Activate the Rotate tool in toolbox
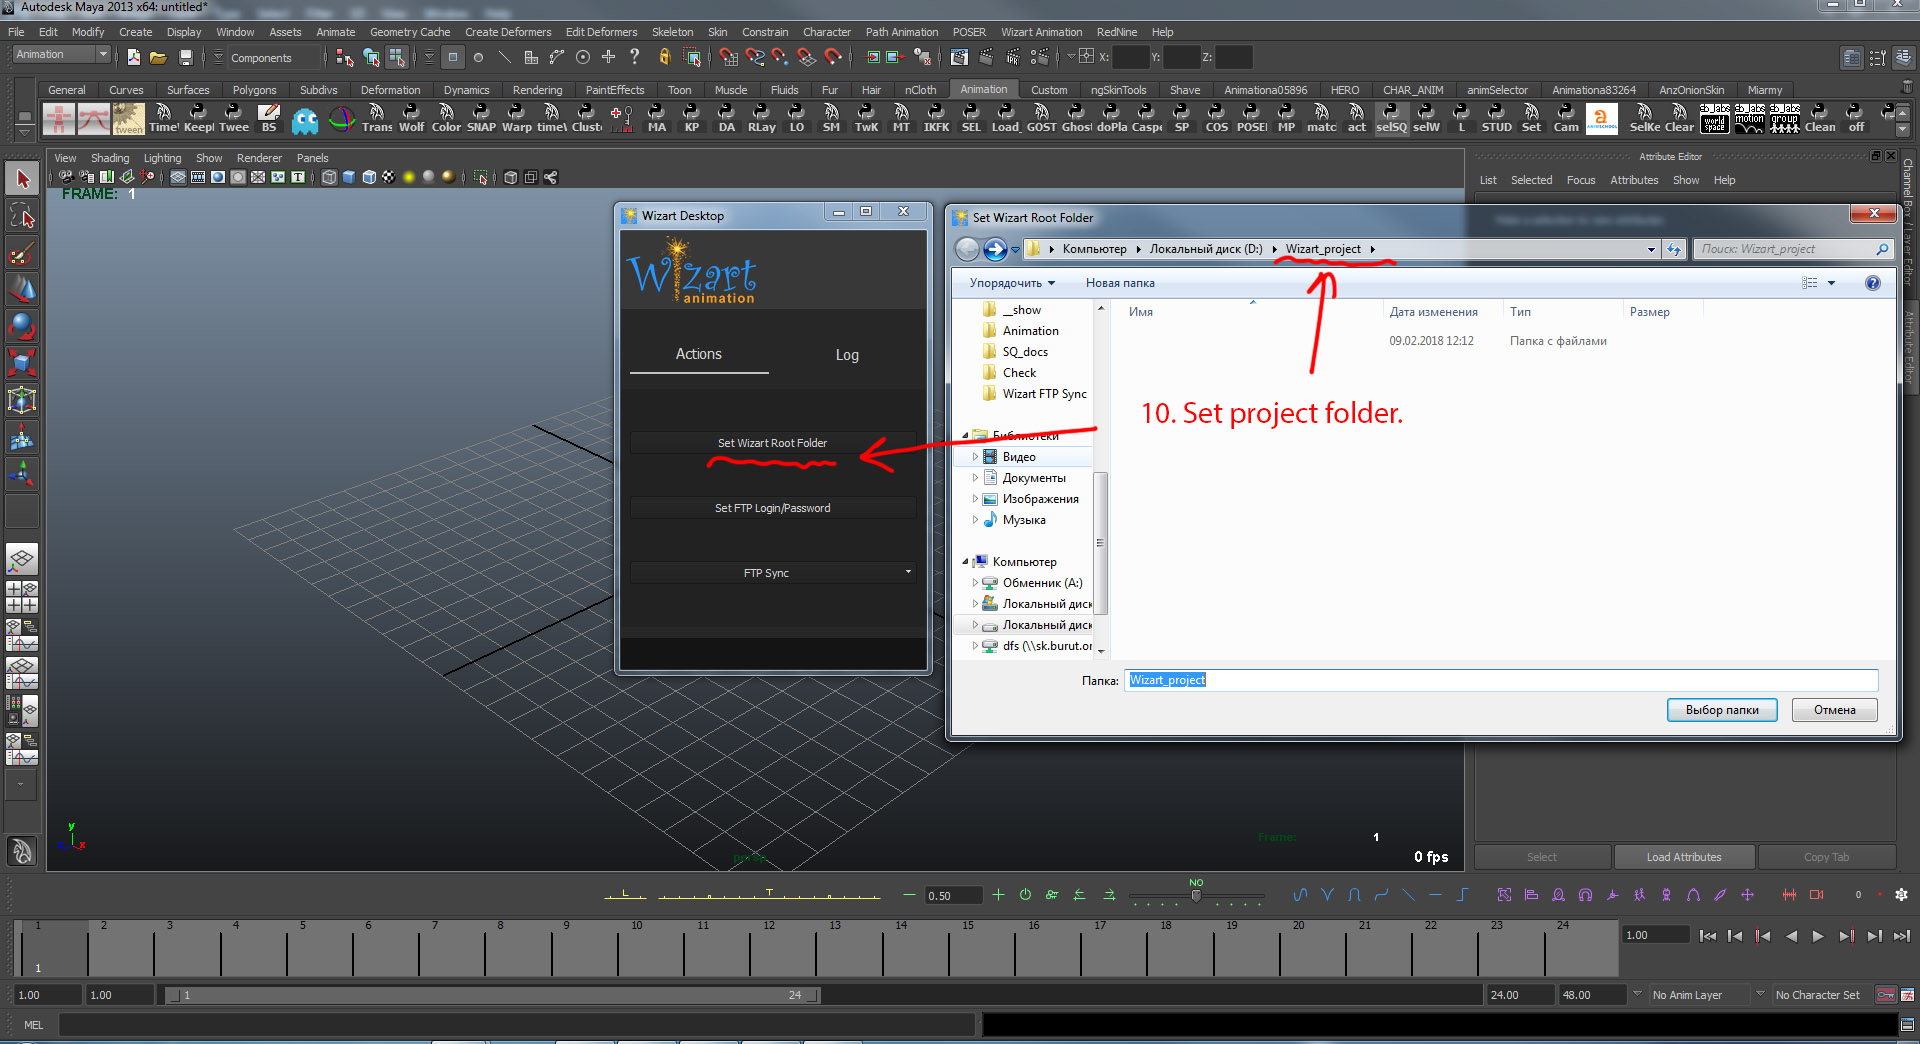Screen dimensions: 1920x1044 pyautogui.click(x=22, y=325)
